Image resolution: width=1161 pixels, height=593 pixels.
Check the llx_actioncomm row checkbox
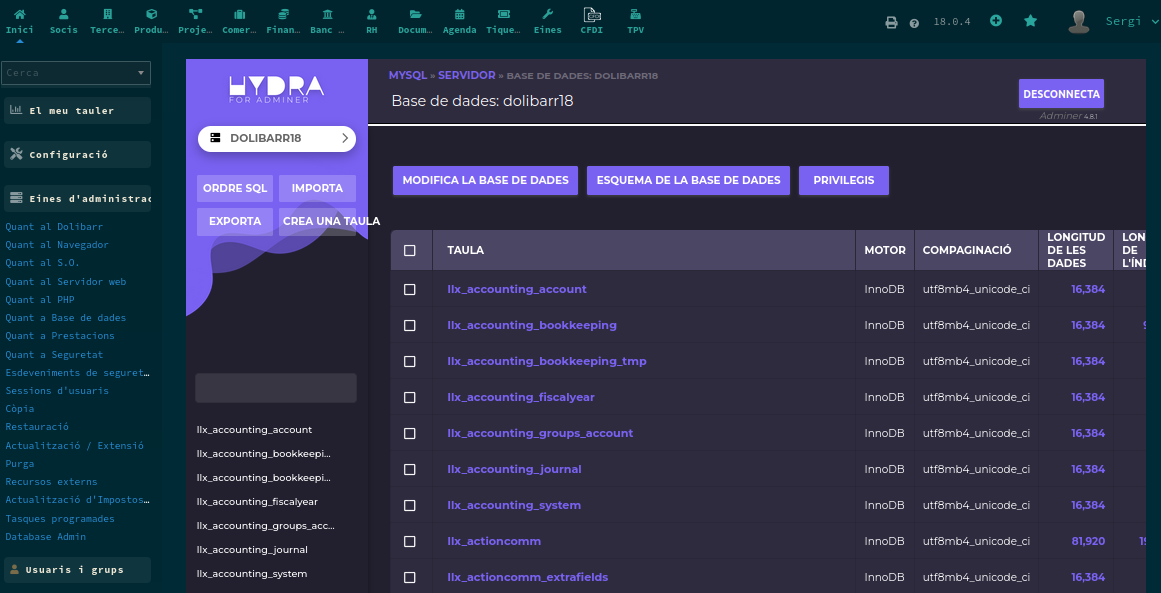pos(409,541)
